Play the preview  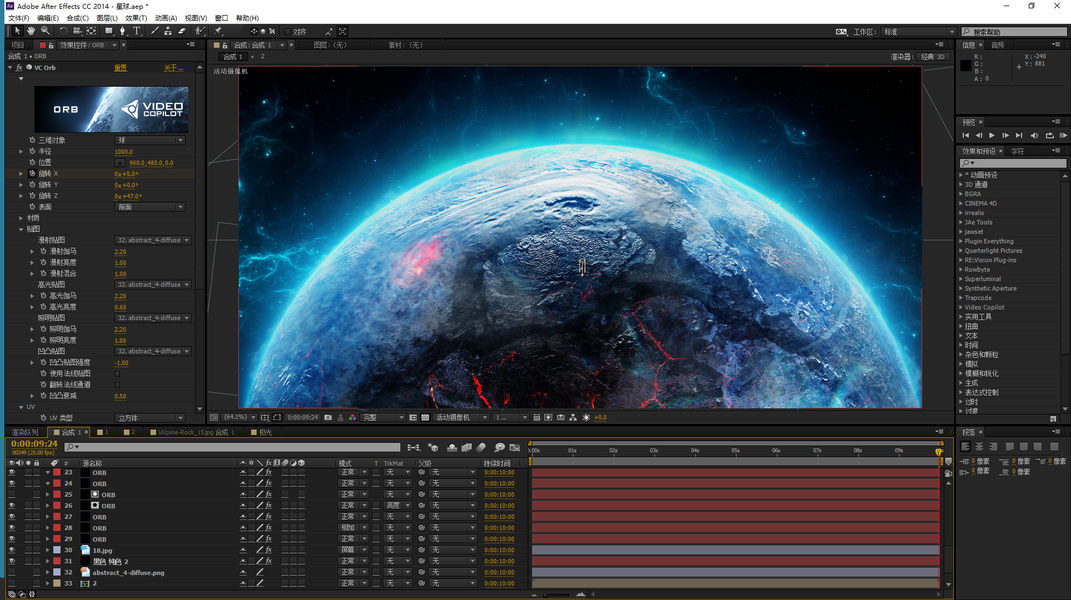tap(992, 136)
